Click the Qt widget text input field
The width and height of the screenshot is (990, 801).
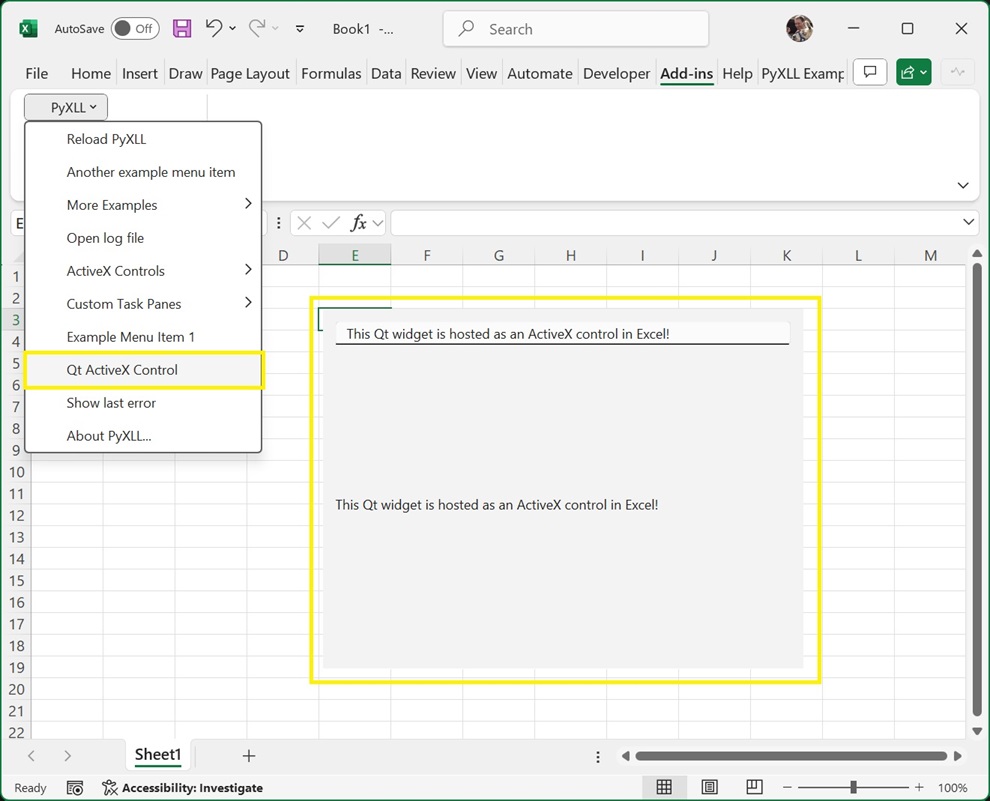coord(562,334)
